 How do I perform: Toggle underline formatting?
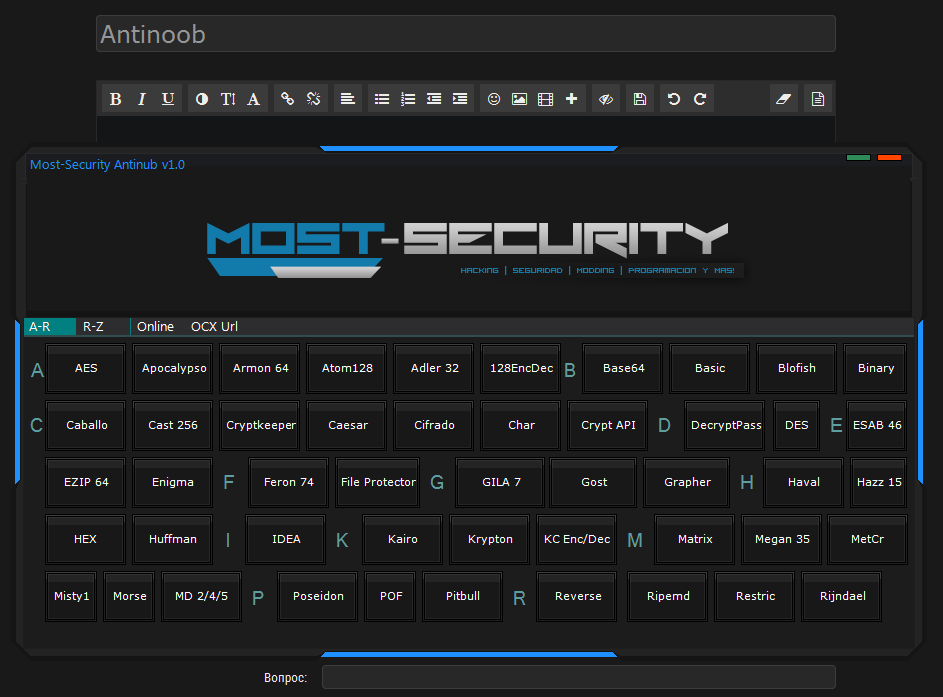coord(168,99)
